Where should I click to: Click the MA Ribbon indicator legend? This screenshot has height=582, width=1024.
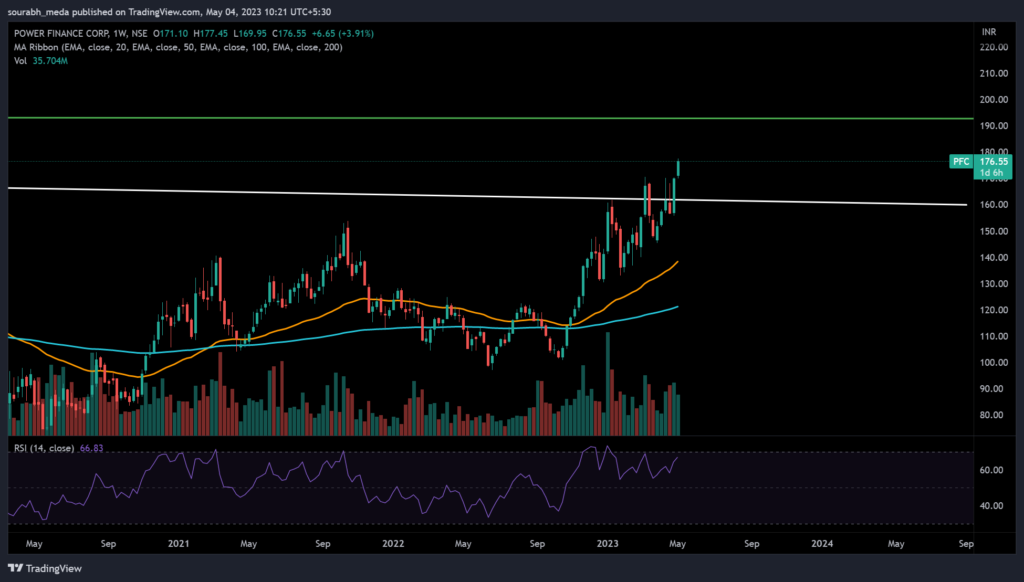[178, 47]
